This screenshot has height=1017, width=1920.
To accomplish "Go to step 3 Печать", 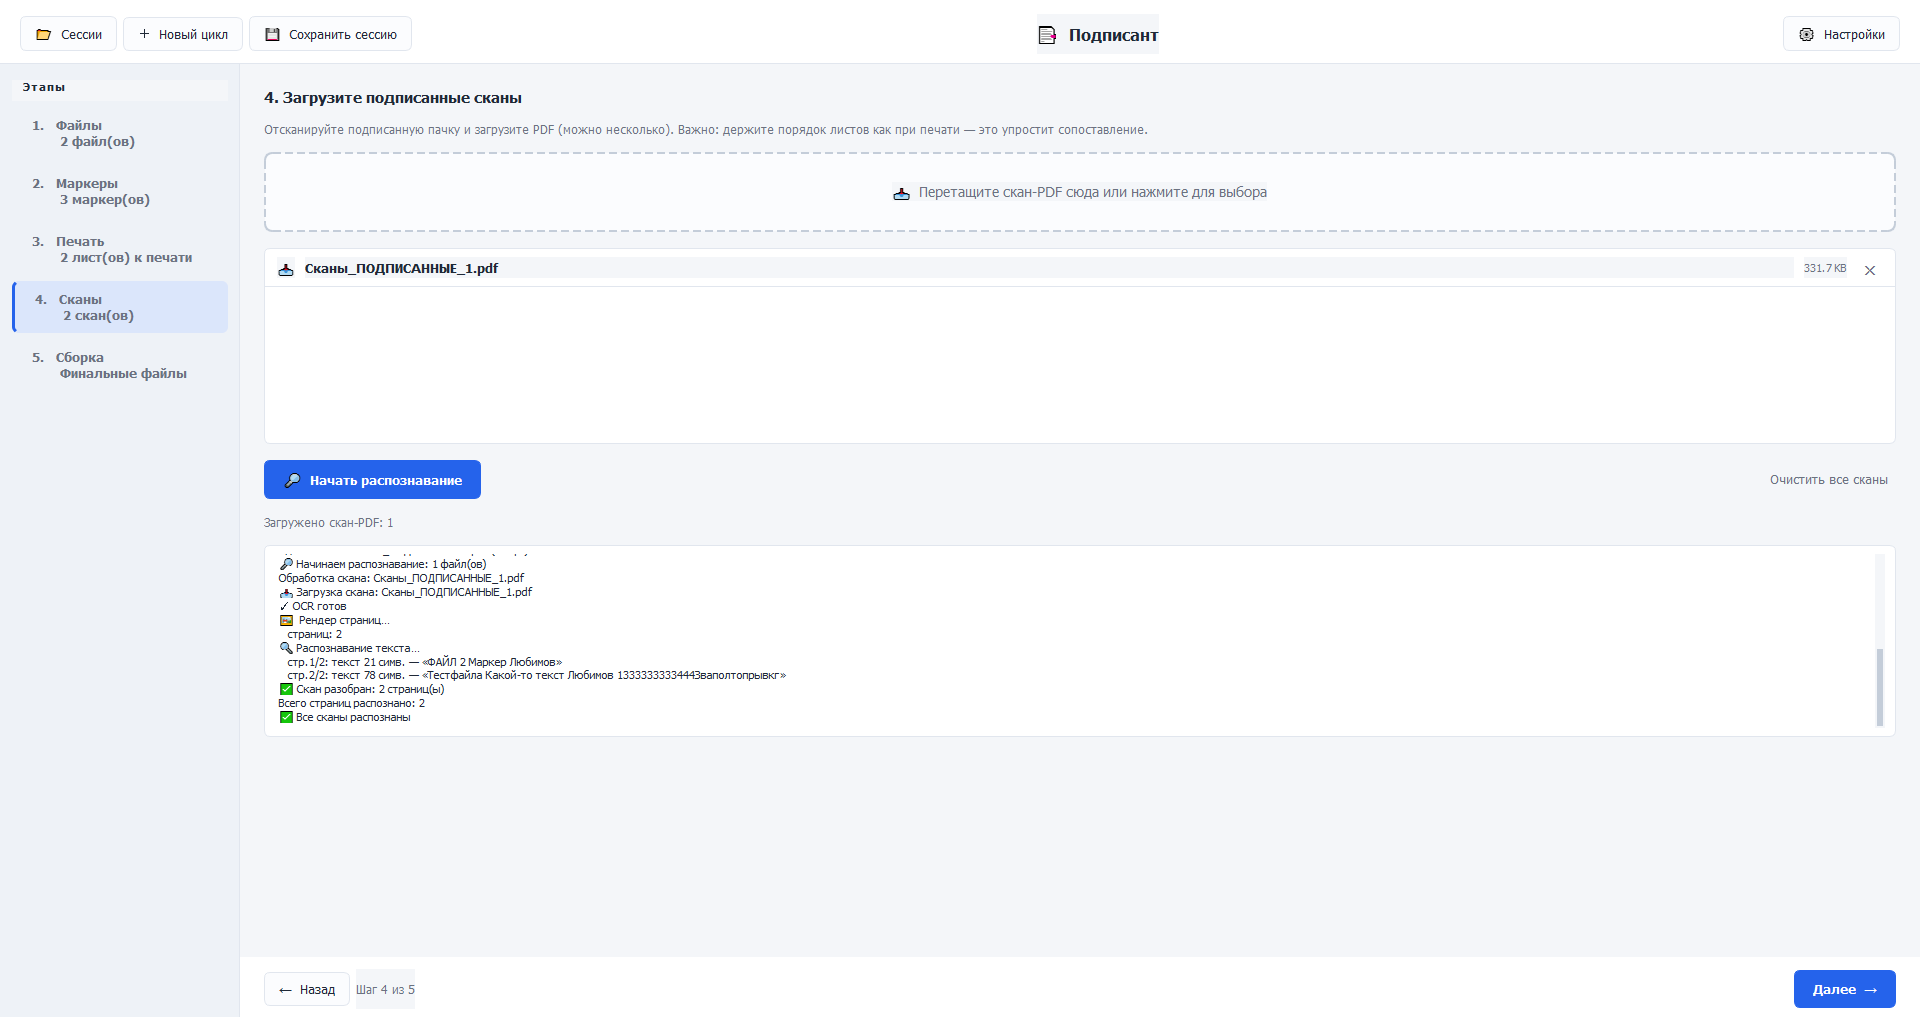I will tap(120, 249).
